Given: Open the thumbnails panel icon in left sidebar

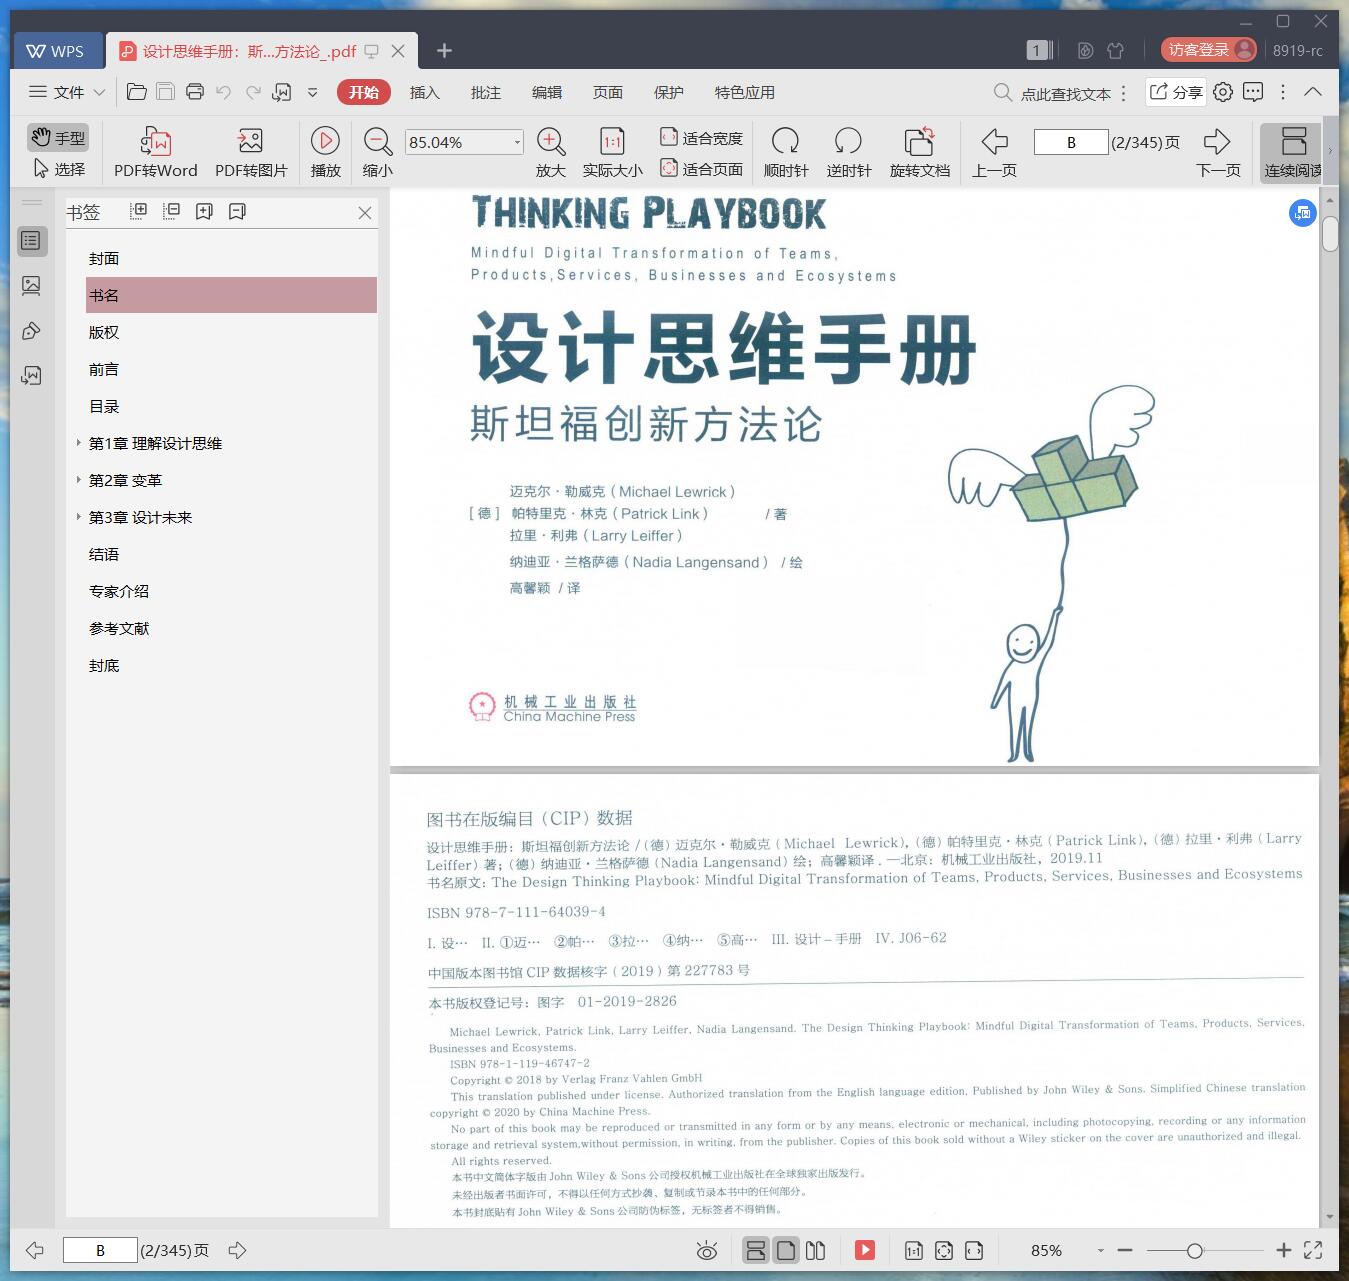Looking at the screenshot, I should 32,286.
